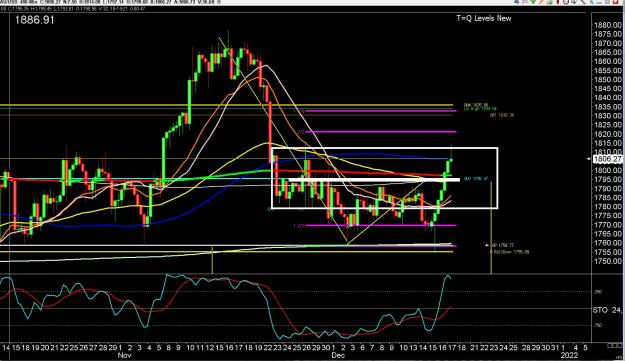Click 1835.00 on the price axis
Screen dimensions: 625x361
click(x=607, y=107)
